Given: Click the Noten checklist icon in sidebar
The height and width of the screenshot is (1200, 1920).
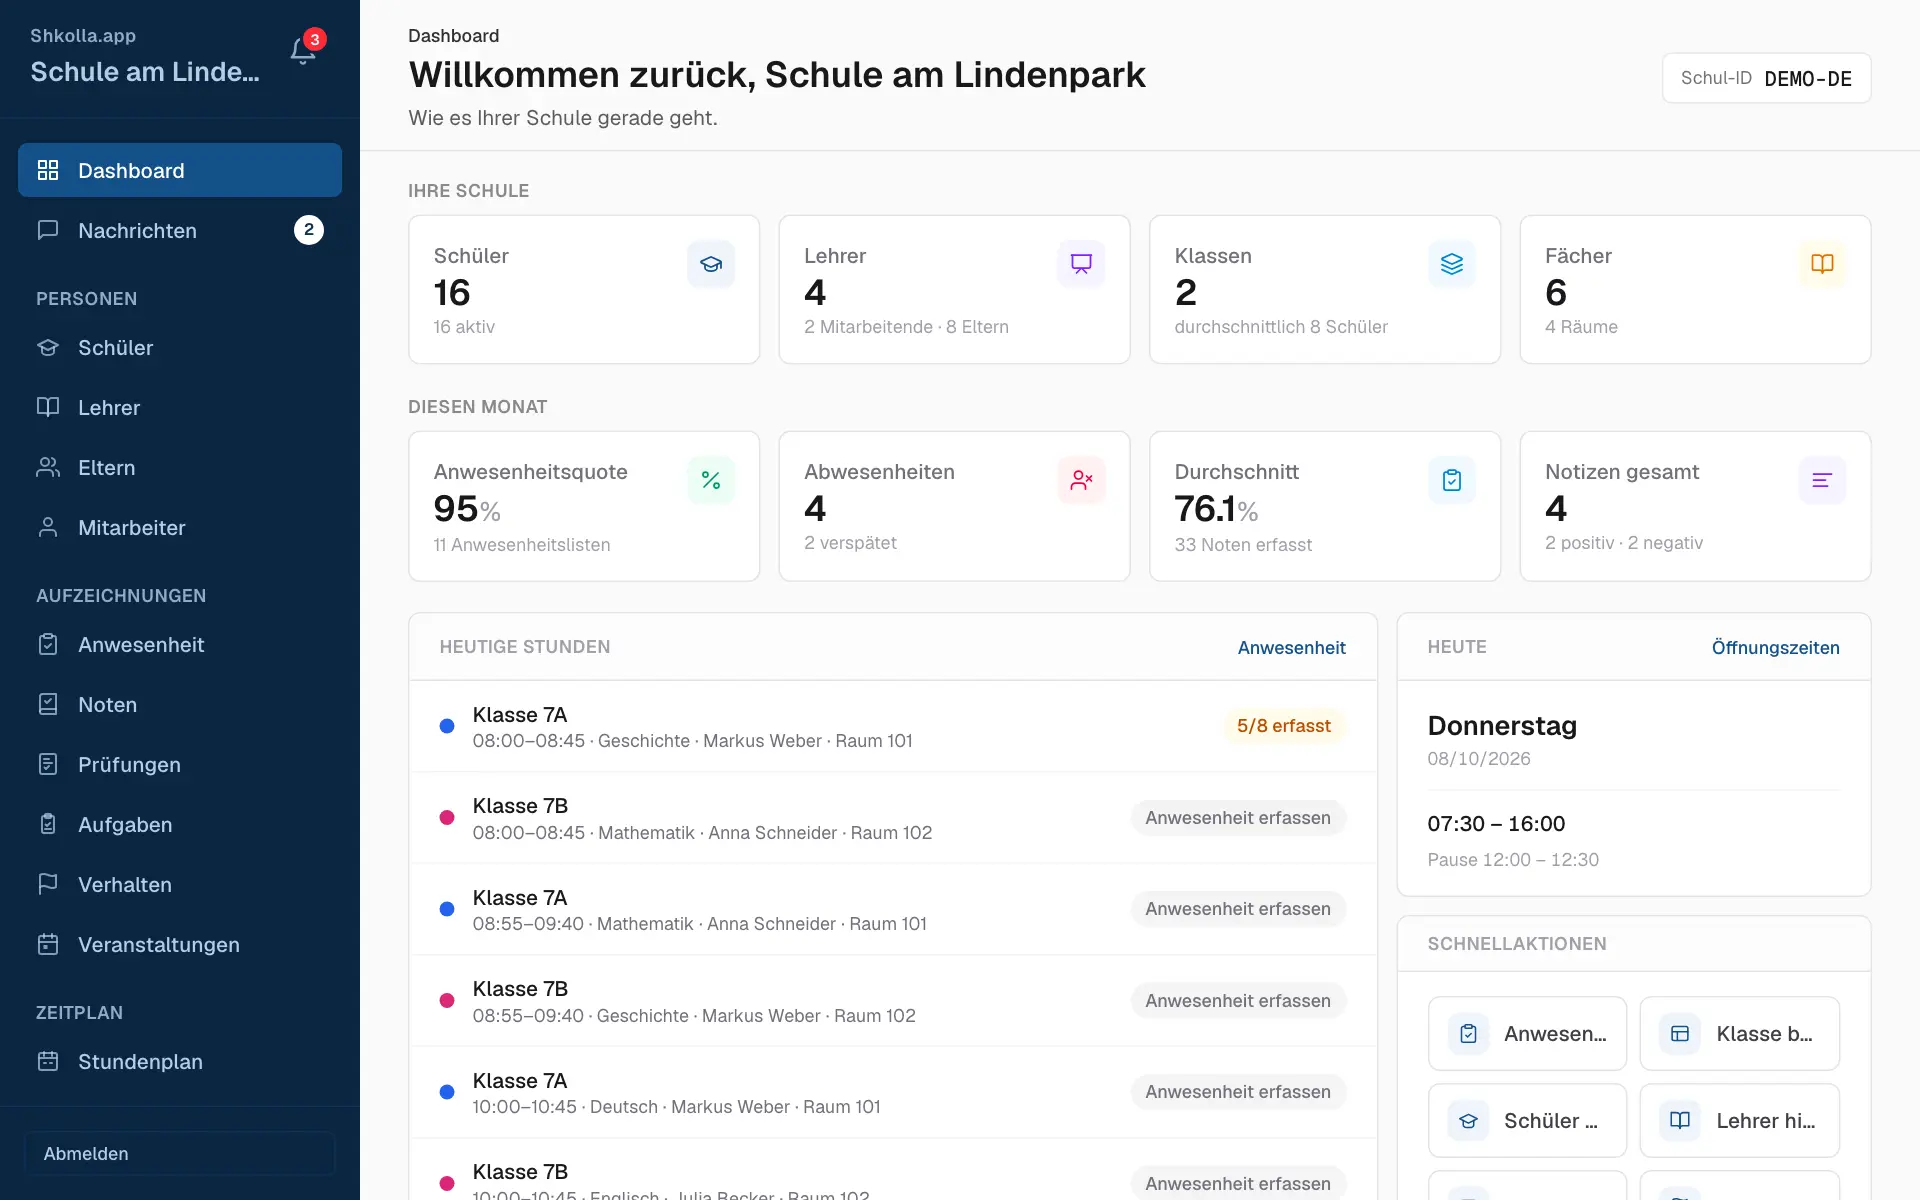Looking at the screenshot, I should [x=48, y=704].
